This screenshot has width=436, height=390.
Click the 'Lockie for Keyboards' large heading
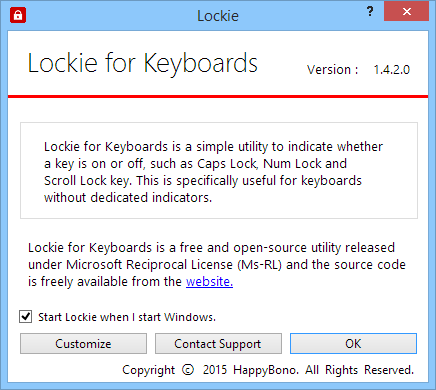pyautogui.click(x=143, y=63)
